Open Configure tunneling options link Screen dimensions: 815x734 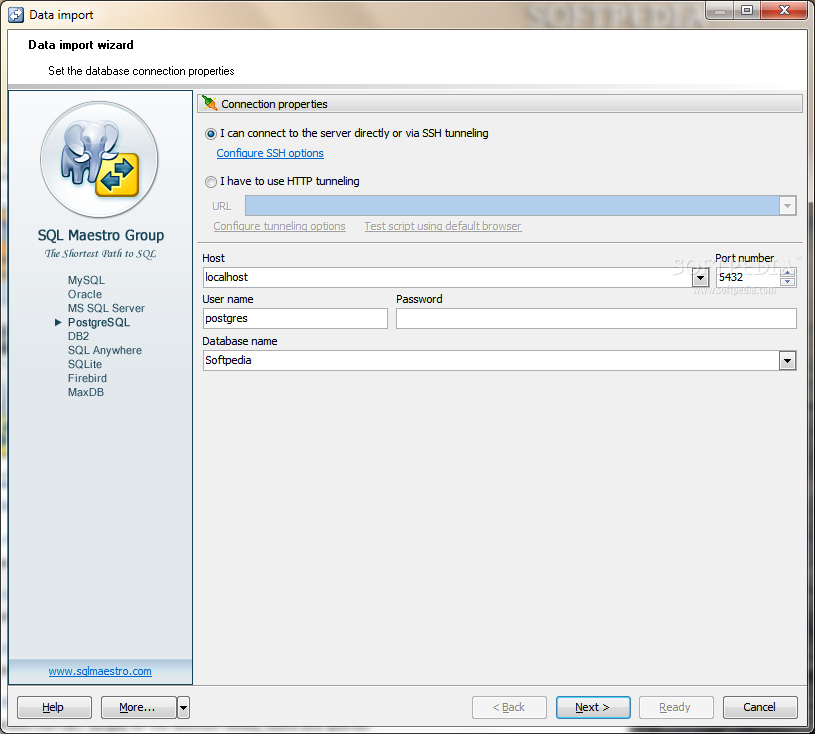coord(279,226)
